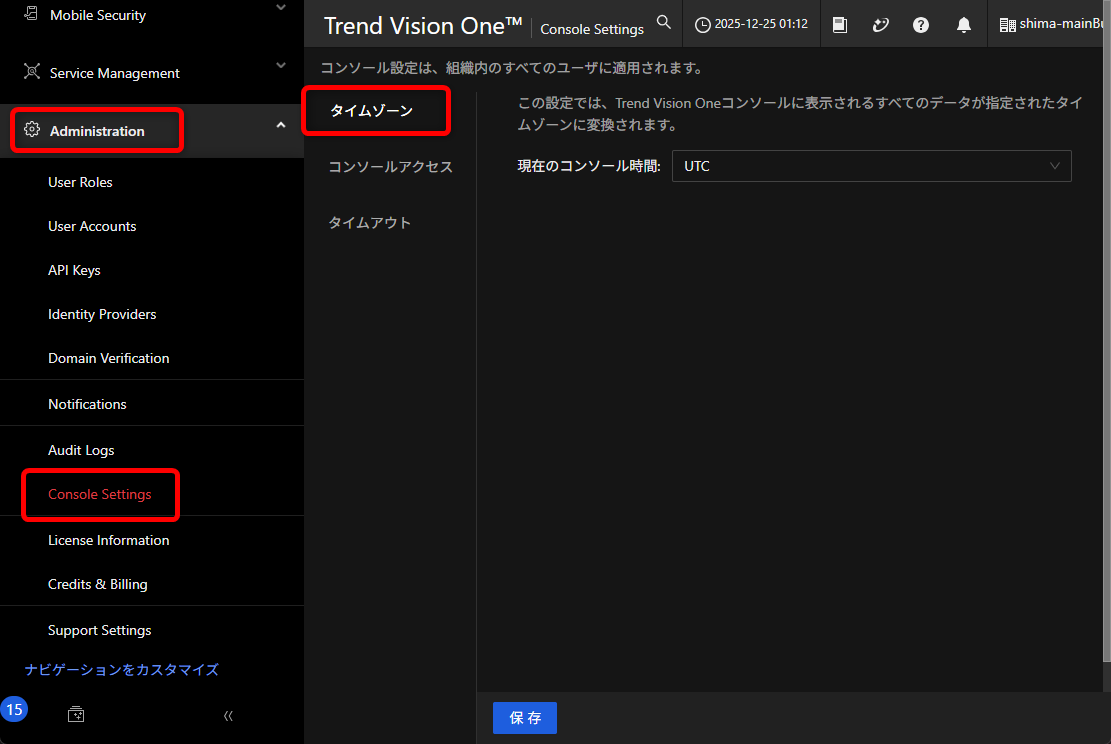Open Audit Logs
This screenshot has height=744, width=1111.
coord(81,450)
